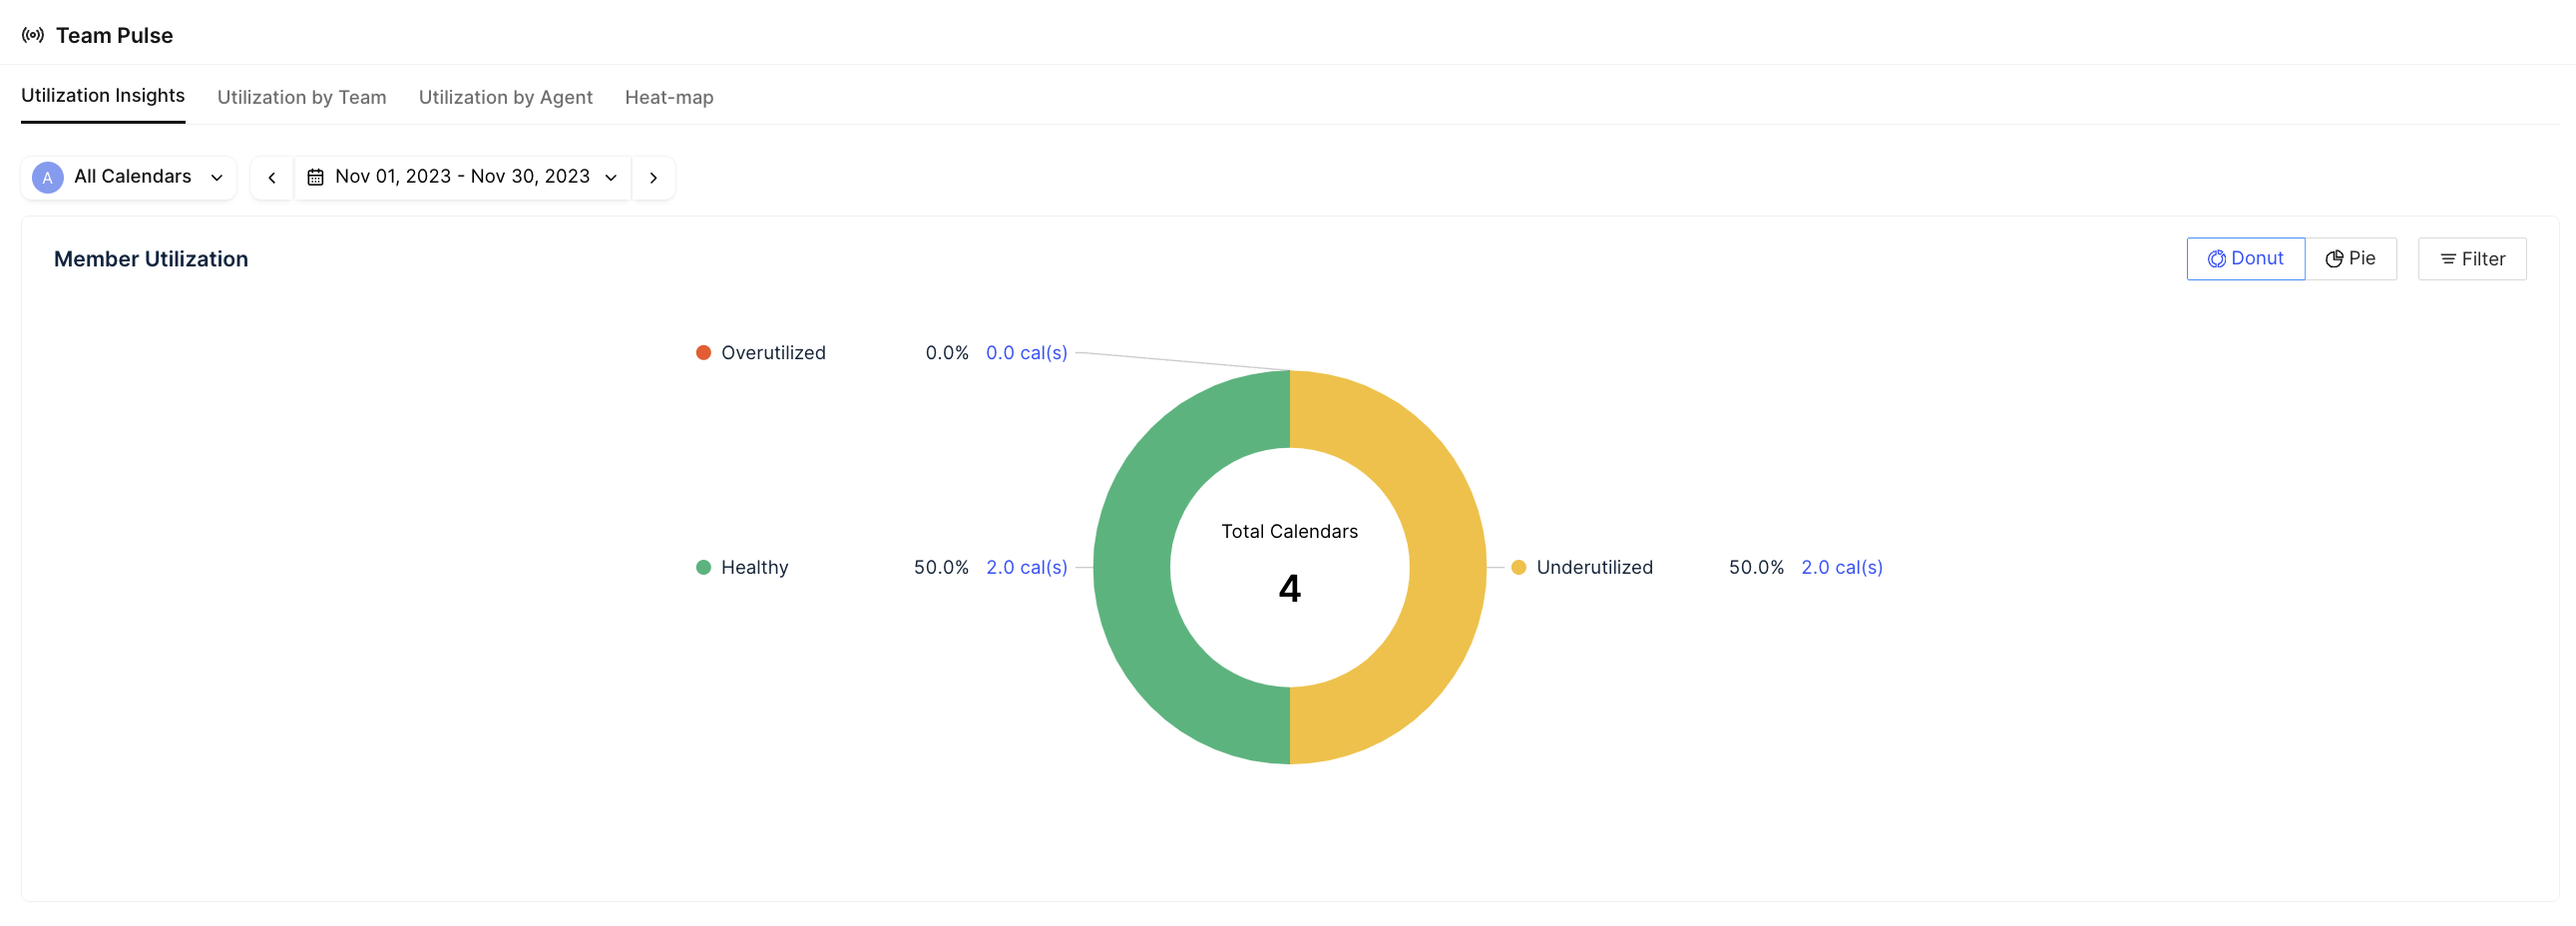
Task: Click the orange Overutilized legend dot
Action: pyautogui.click(x=703, y=353)
